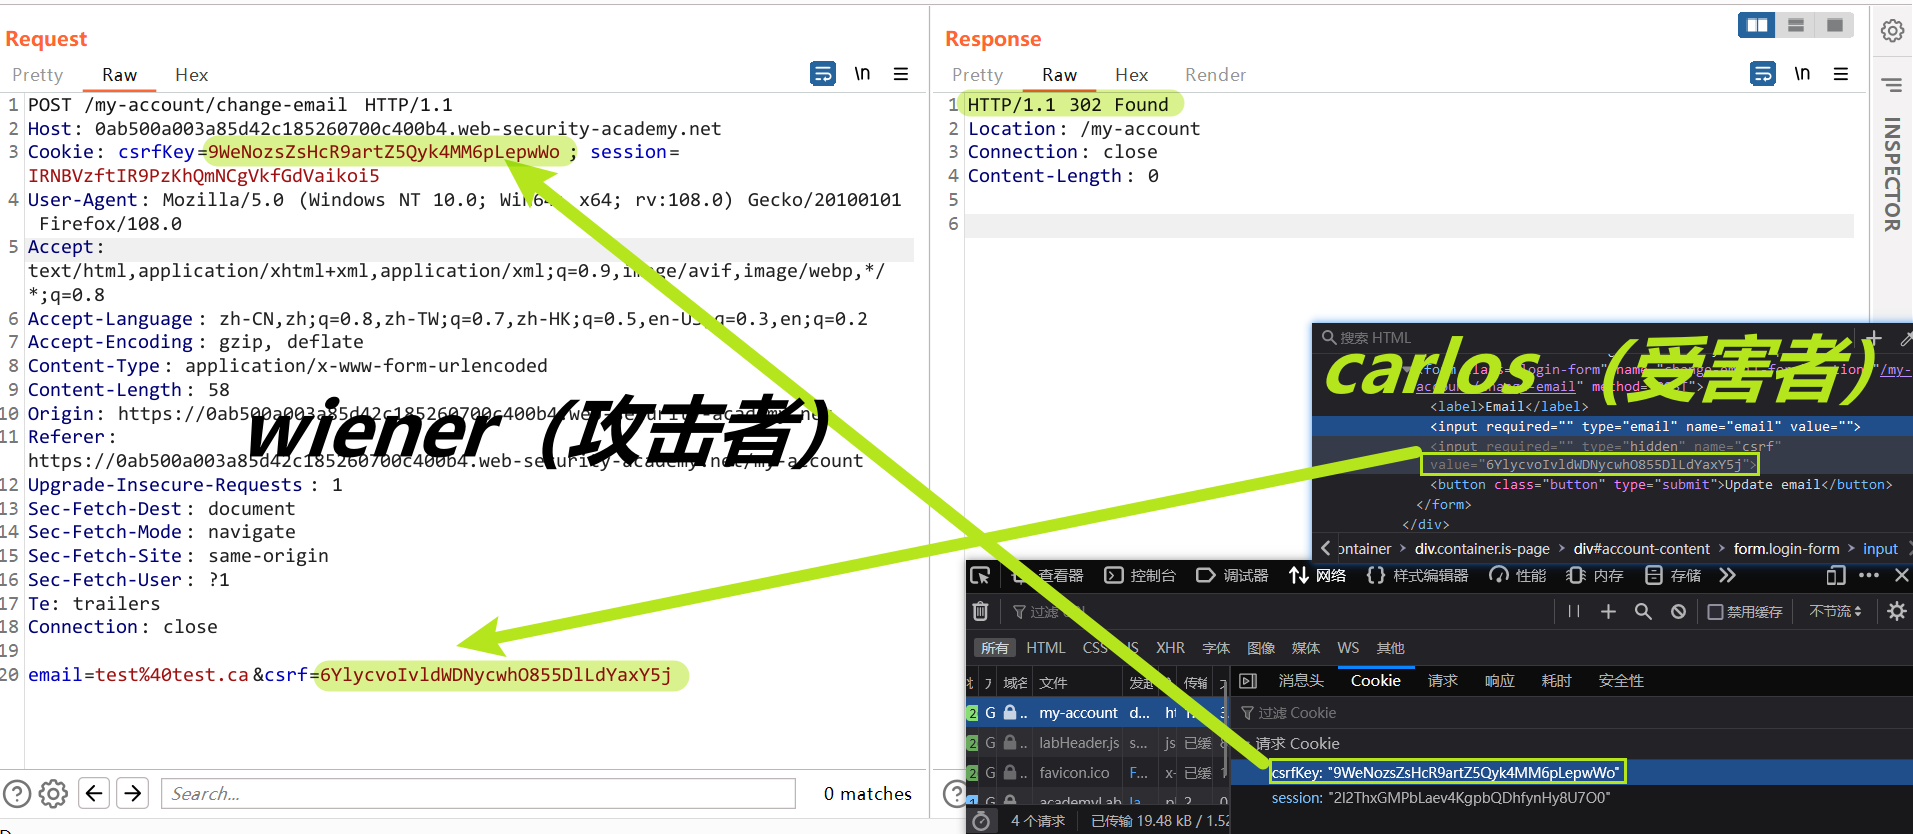Open devtools three-dot options menu
Viewport: 1913px width, 834px height.
pyautogui.click(x=1868, y=575)
